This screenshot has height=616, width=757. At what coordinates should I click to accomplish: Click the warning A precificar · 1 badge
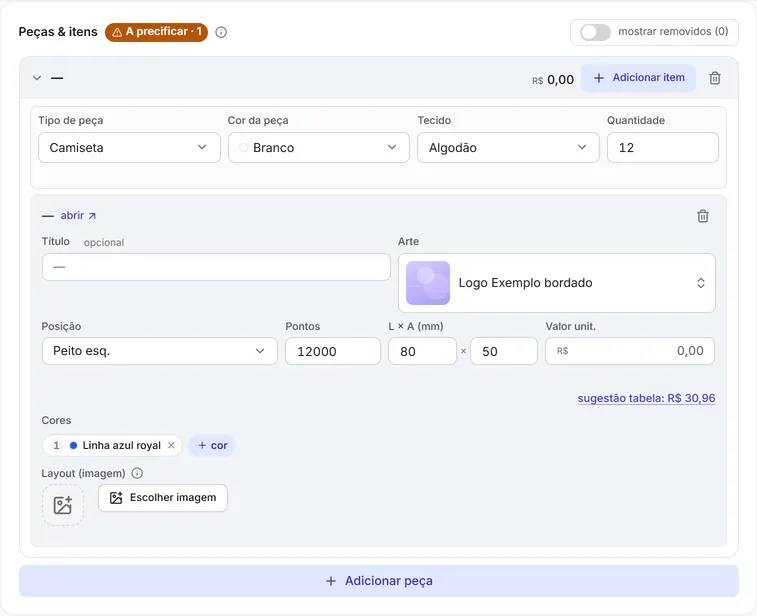pyautogui.click(x=156, y=32)
